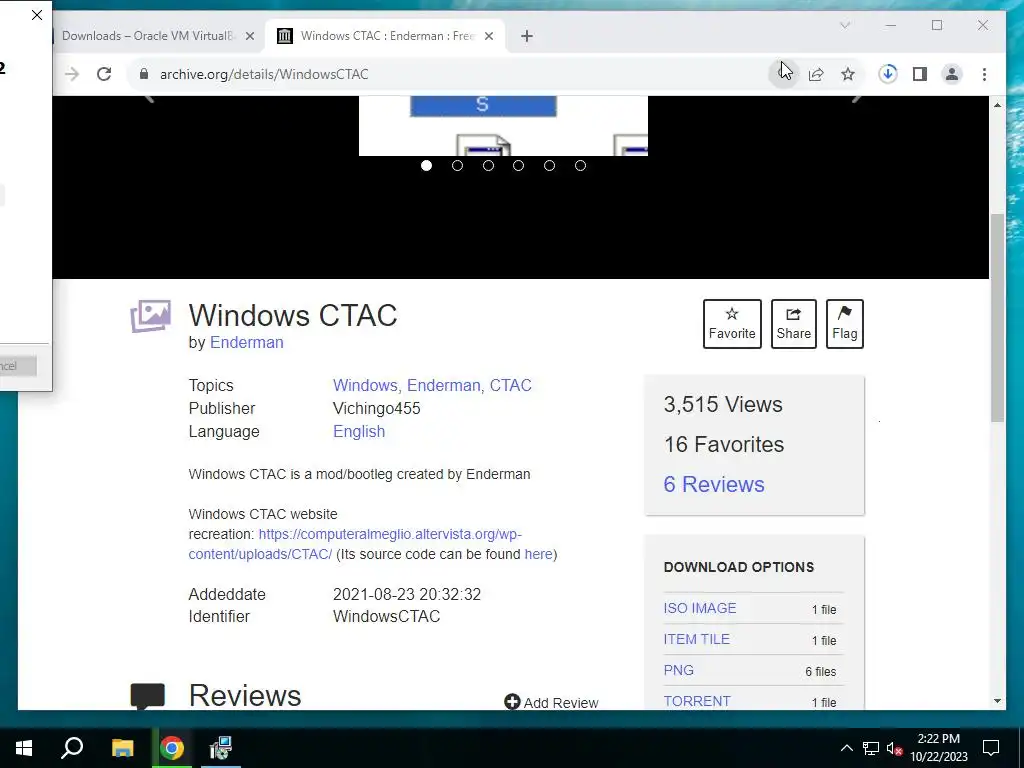Open the Chrome downloads indicator
The width and height of the screenshot is (1024, 768).
coord(888,74)
